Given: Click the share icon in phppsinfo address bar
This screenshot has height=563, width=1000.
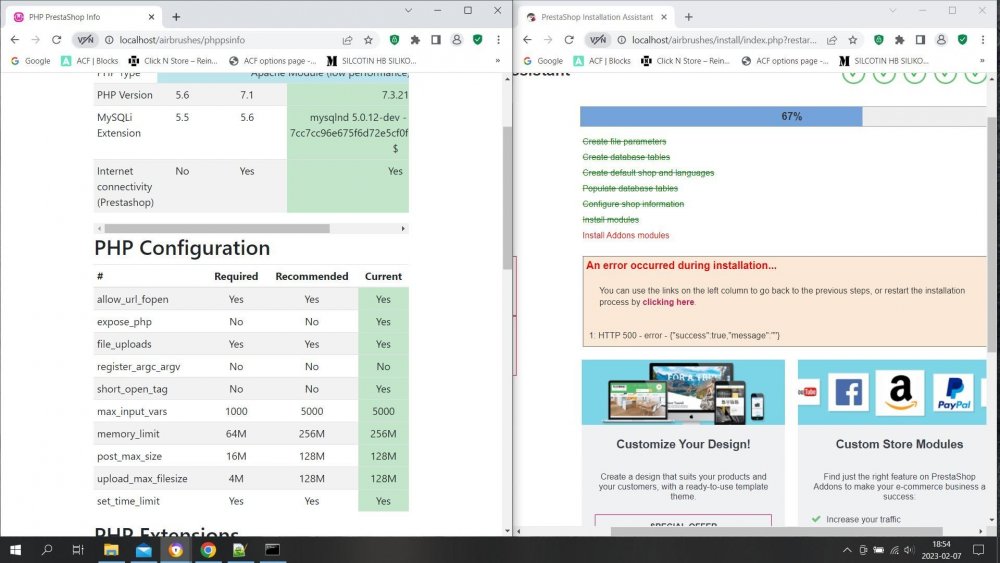Looking at the screenshot, I should click(347, 40).
